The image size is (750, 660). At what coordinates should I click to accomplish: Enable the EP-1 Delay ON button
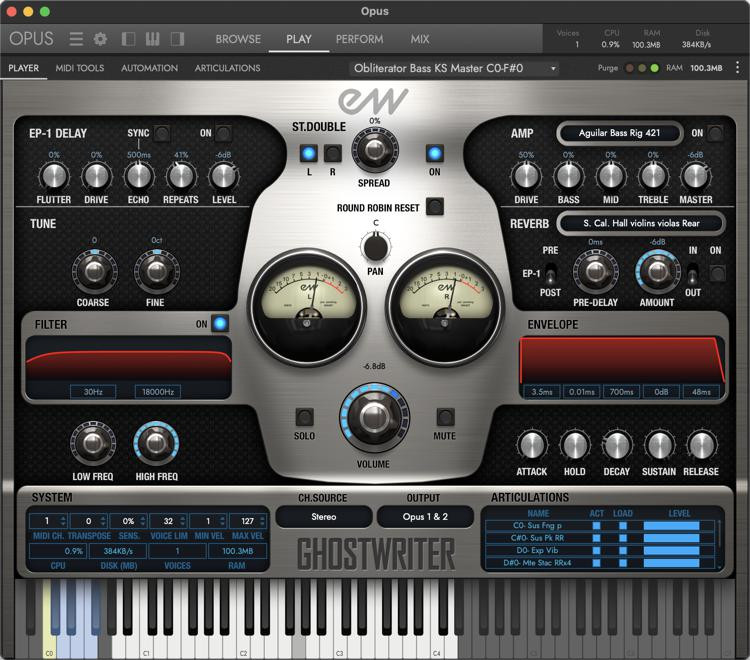point(224,133)
